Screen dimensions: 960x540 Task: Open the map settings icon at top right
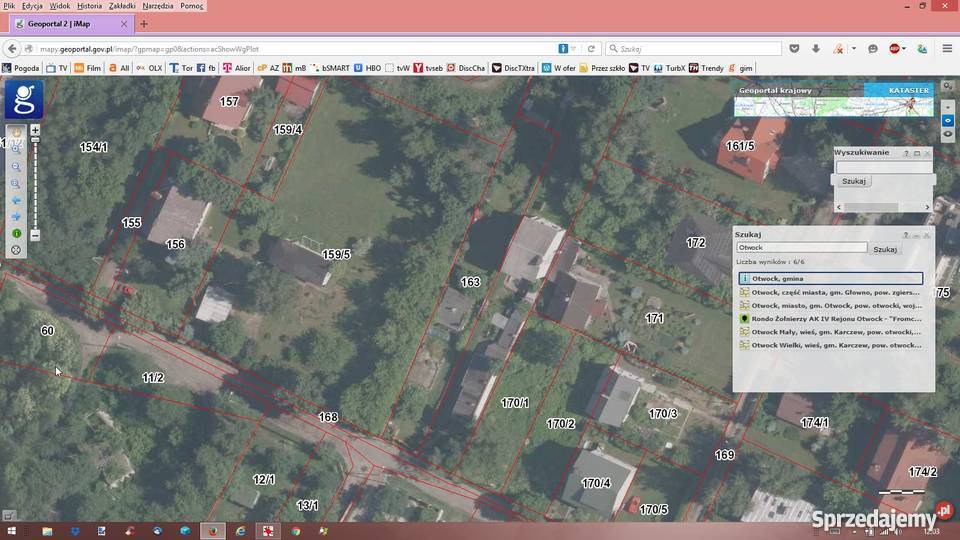(948, 86)
